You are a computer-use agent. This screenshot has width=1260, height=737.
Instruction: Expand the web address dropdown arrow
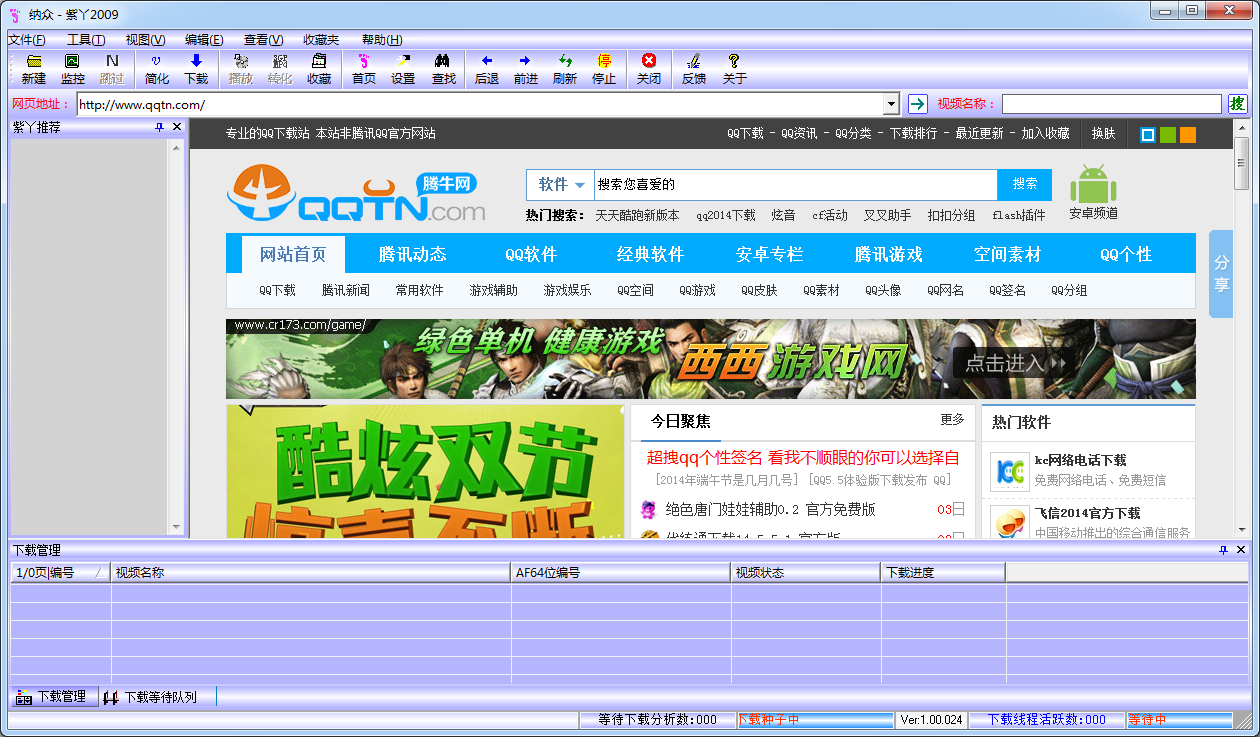pyautogui.click(x=891, y=104)
